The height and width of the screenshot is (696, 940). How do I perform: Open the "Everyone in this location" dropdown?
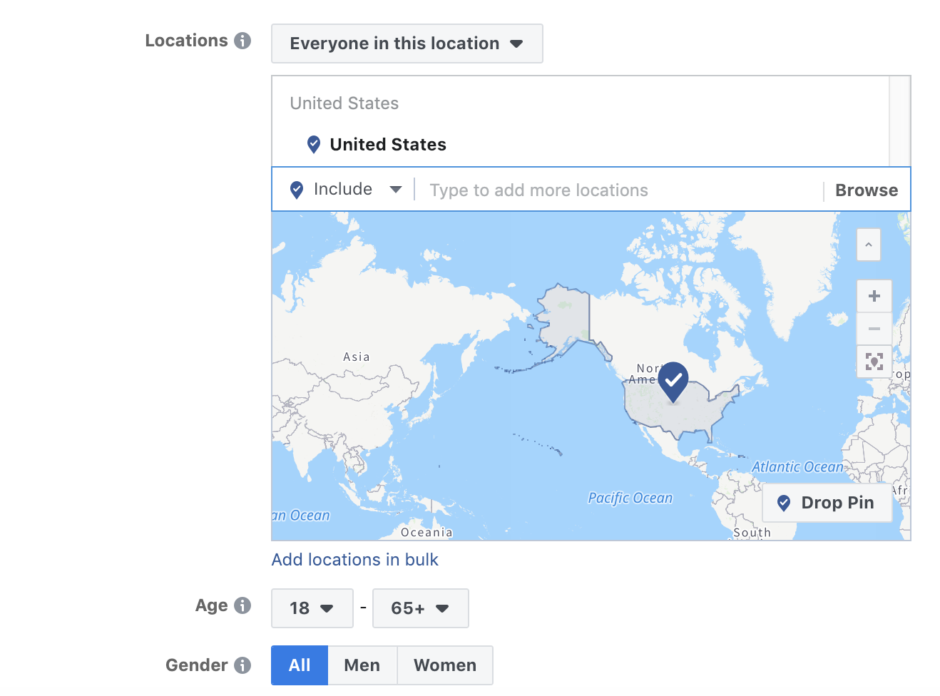[406, 43]
